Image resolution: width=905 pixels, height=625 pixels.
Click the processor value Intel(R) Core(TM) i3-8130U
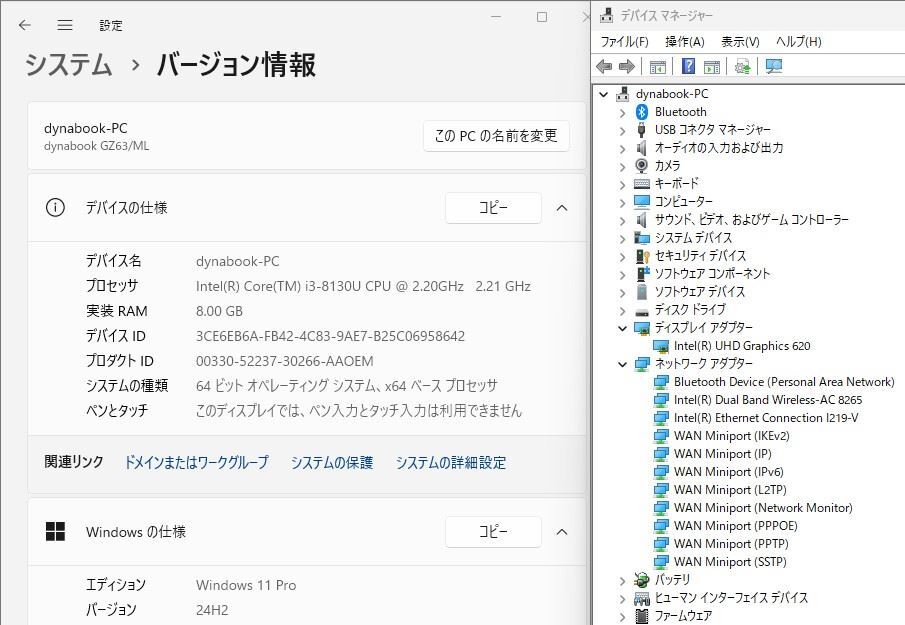pyautogui.click(x=363, y=286)
